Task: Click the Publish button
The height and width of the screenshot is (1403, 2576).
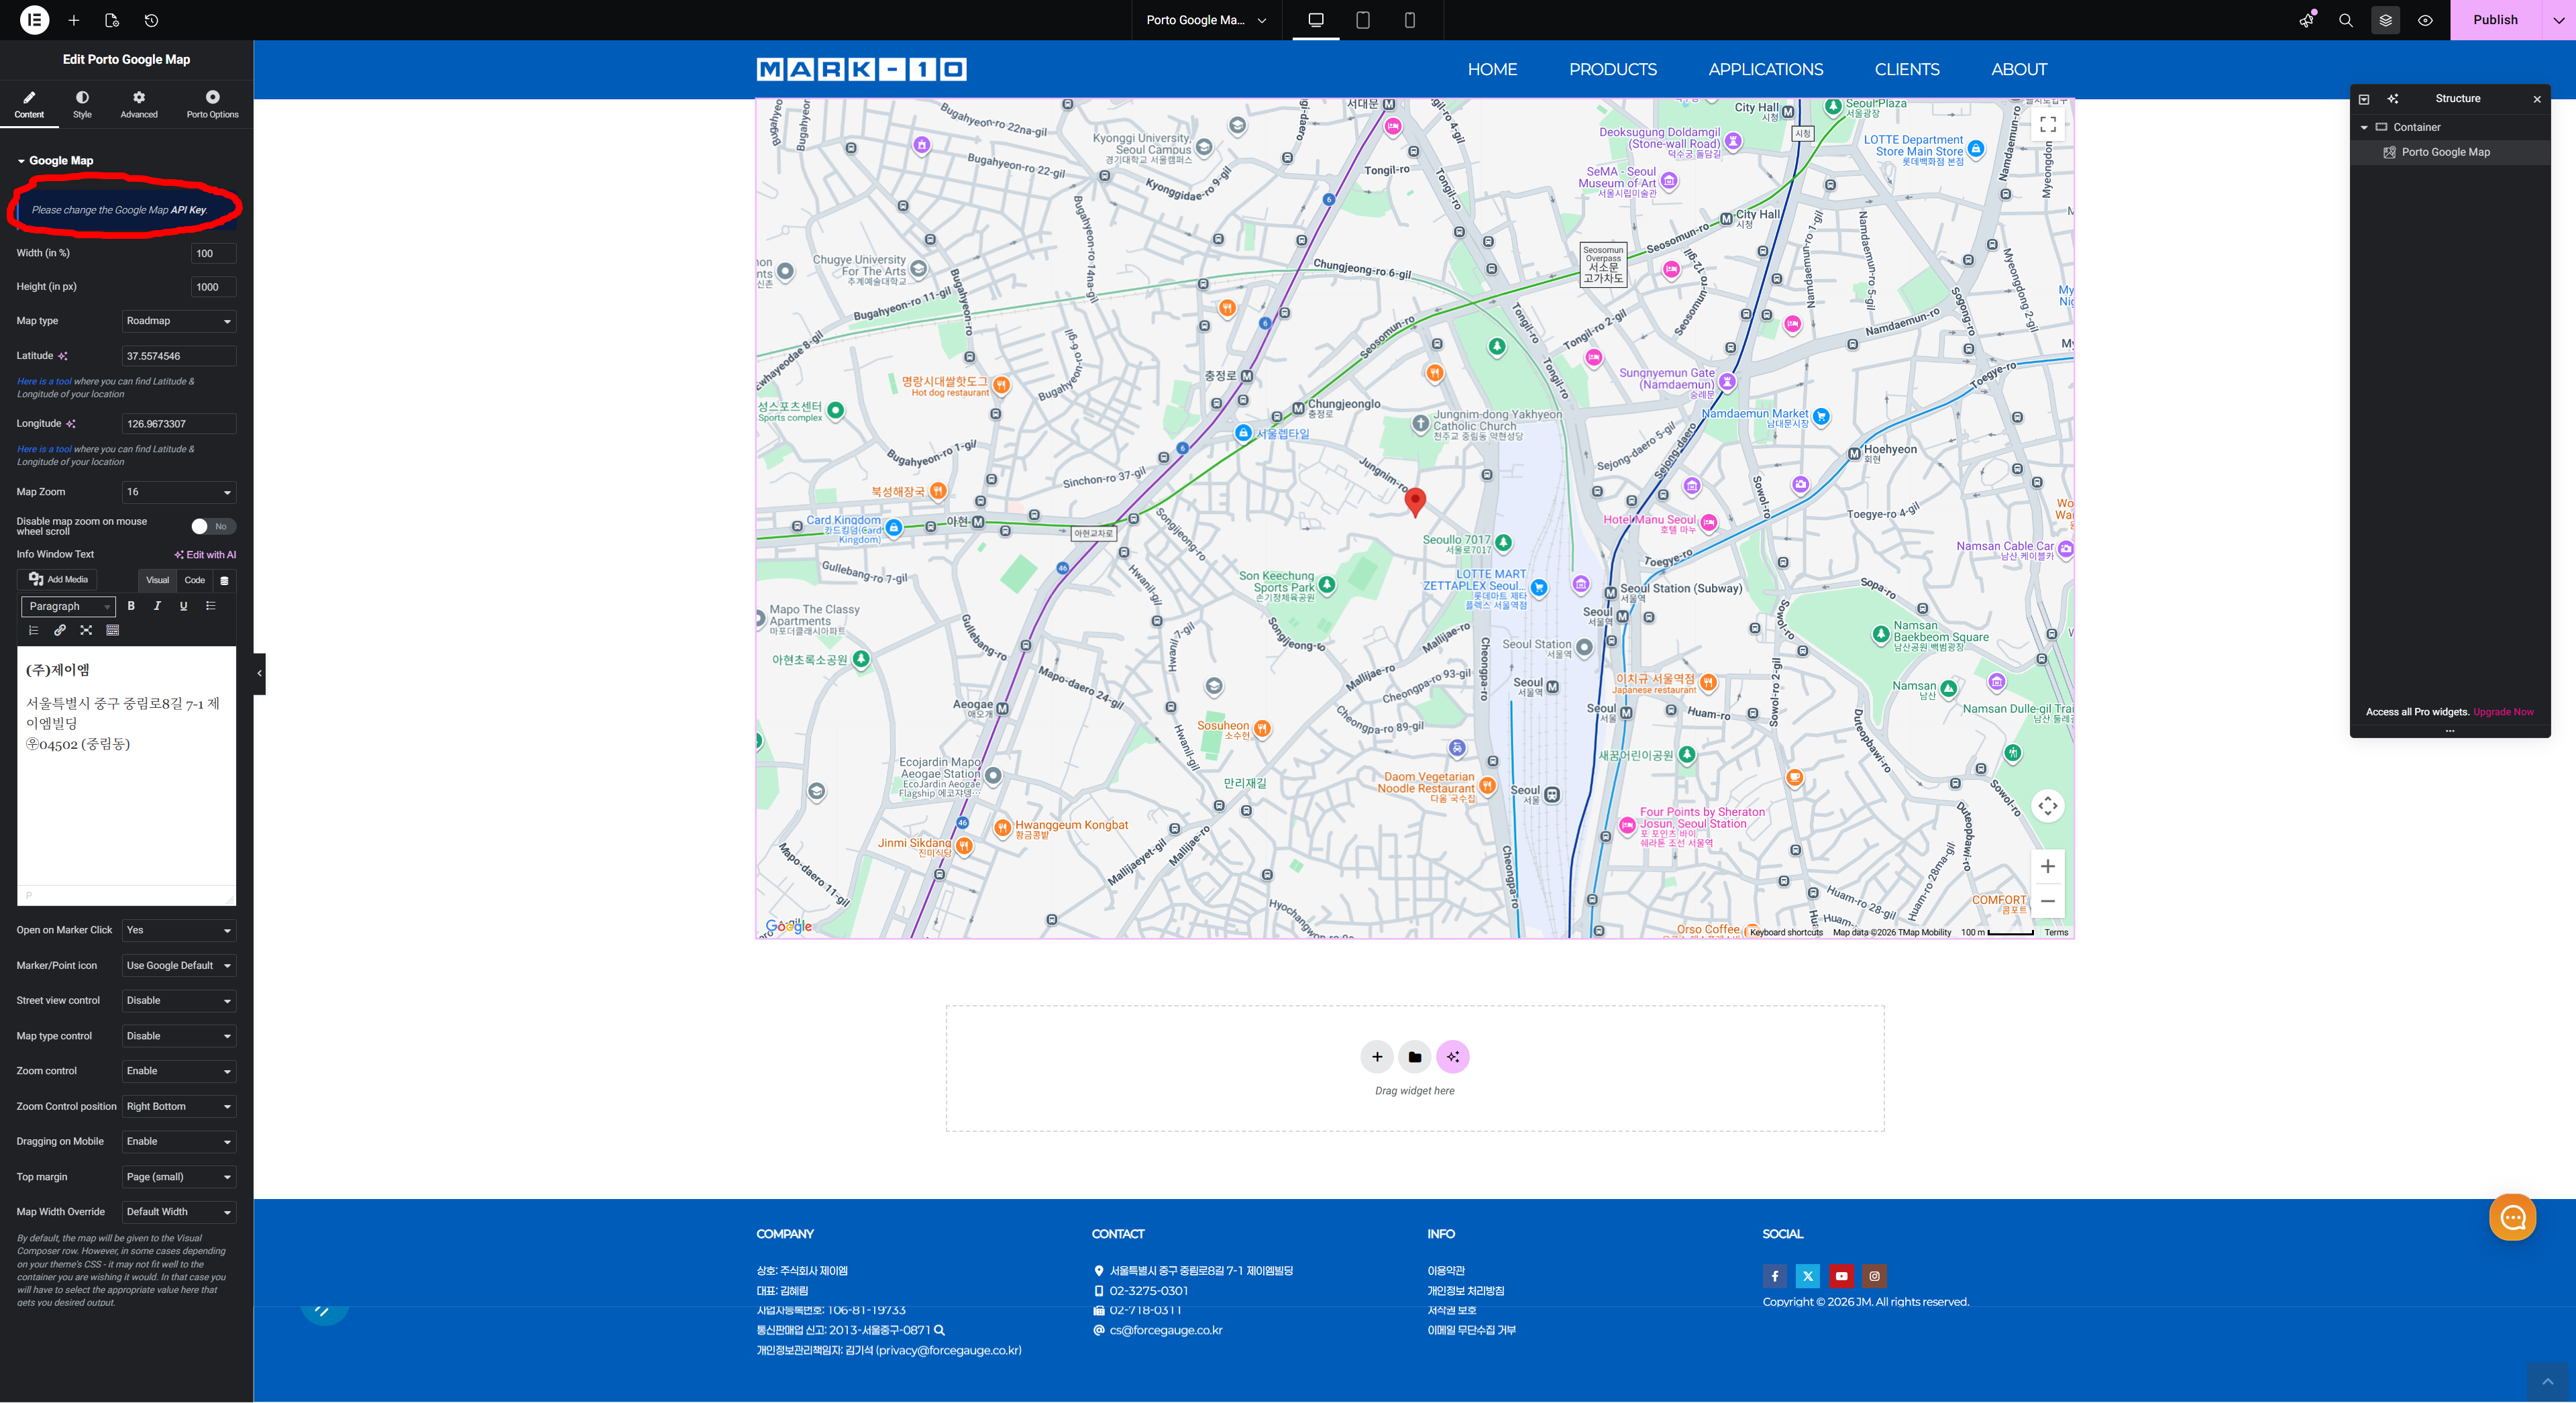Action: 2495,20
